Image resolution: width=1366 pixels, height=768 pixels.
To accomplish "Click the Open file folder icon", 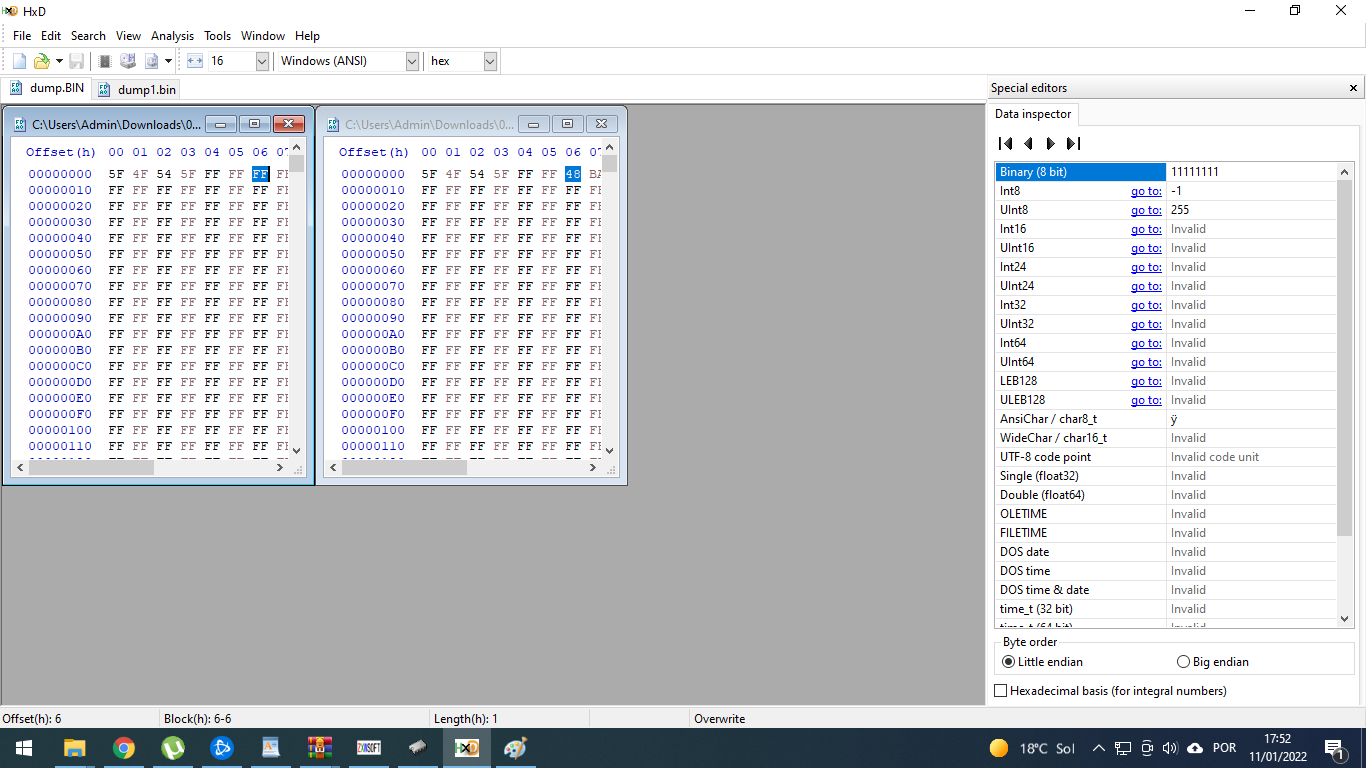I will (42, 61).
